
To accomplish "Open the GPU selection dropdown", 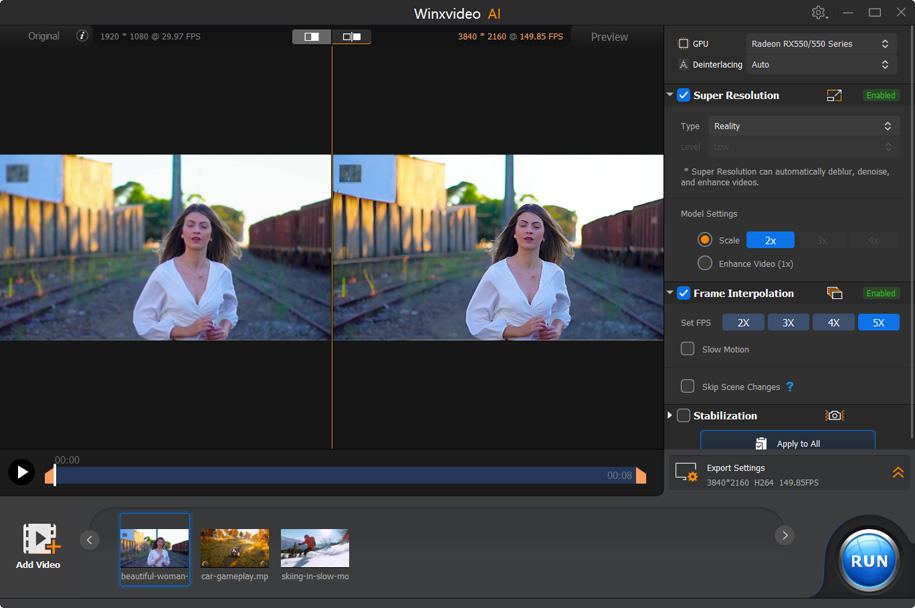I will 821,43.
